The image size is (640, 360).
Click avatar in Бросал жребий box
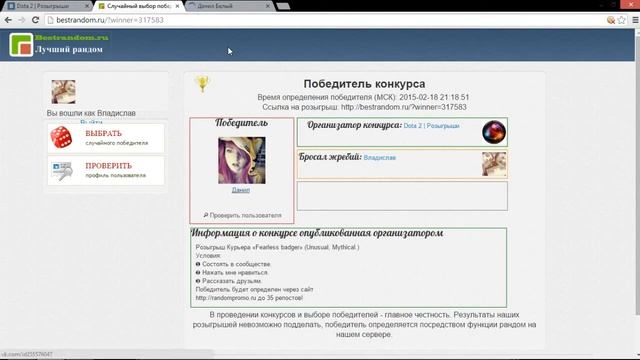click(494, 164)
